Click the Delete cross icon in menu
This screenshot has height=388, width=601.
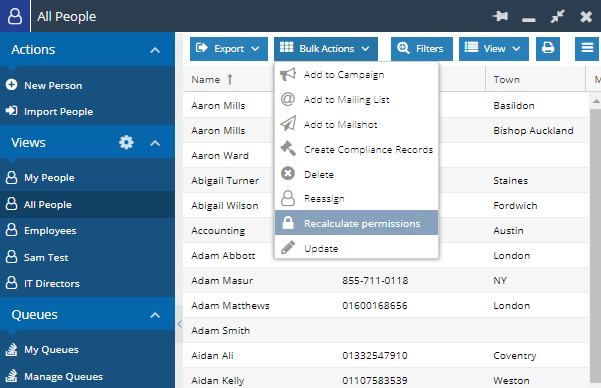[288, 174]
